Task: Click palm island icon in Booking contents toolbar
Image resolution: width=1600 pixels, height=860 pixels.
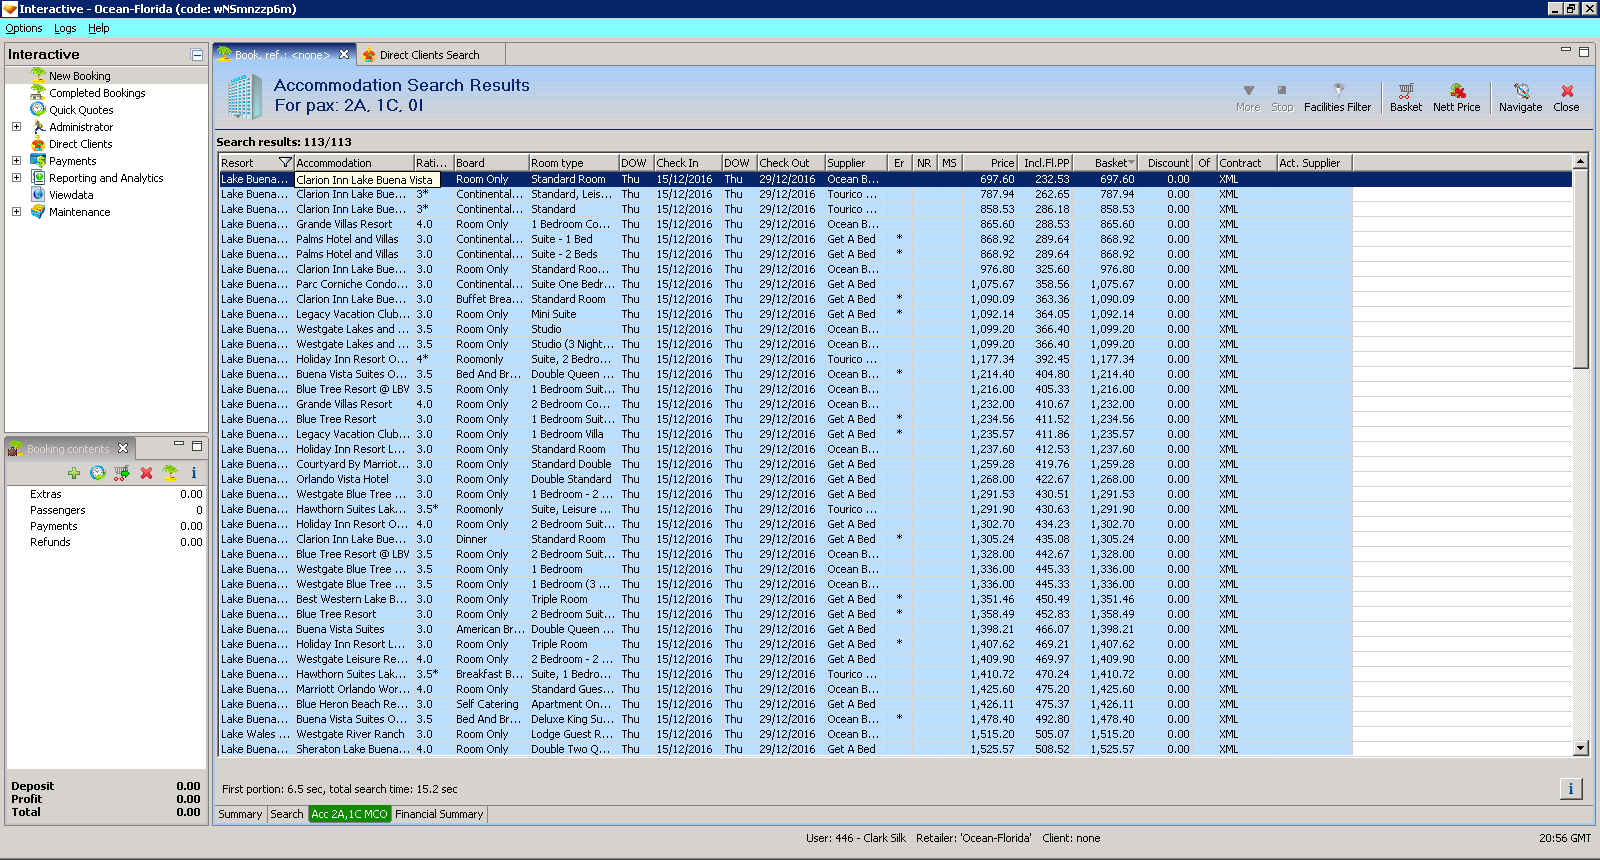Action: [170, 473]
